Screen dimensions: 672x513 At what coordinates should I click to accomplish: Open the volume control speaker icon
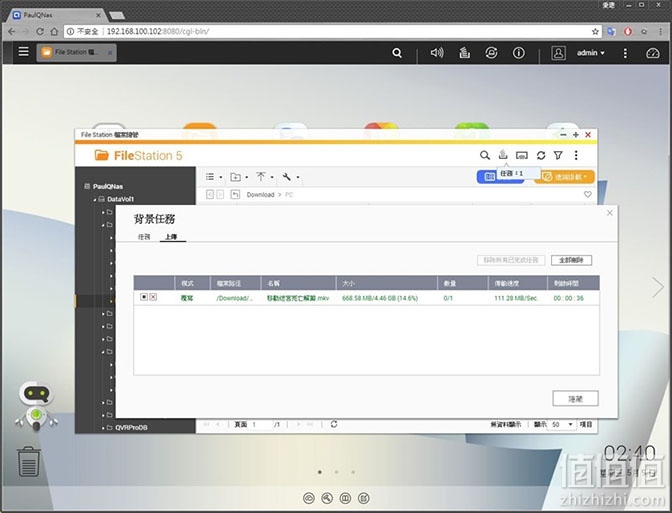[x=437, y=53]
